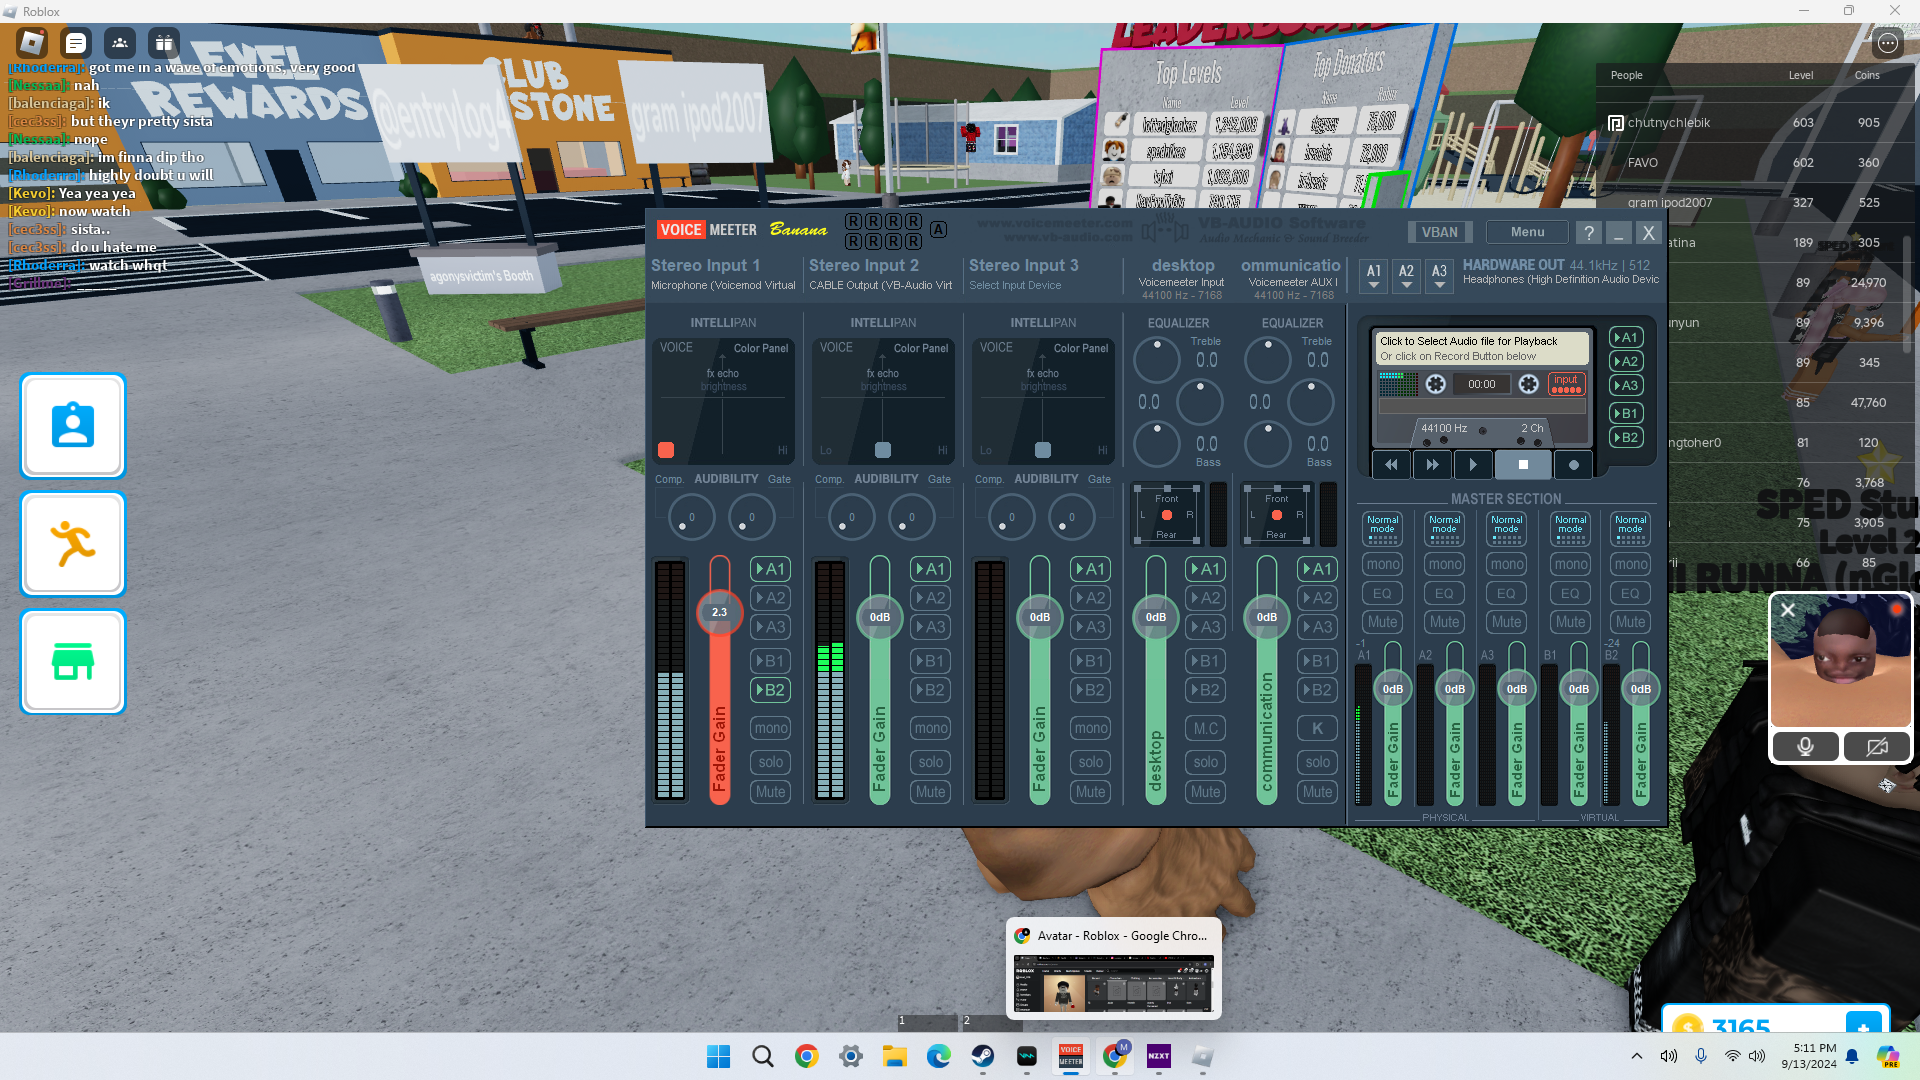Click the Stereo Input 1 Gate knob

pyautogui.click(x=751, y=517)
